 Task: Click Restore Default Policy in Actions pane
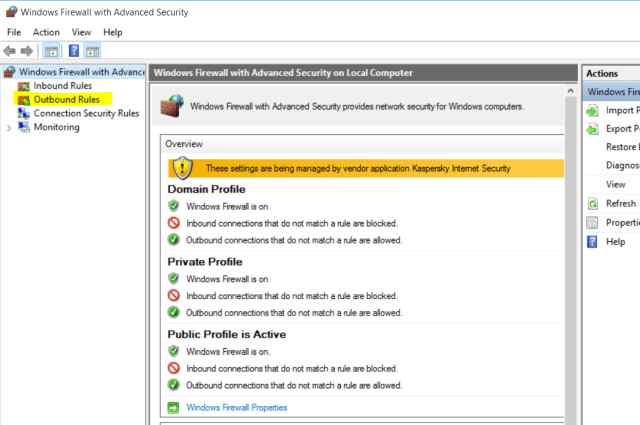(x=622, y=147)
